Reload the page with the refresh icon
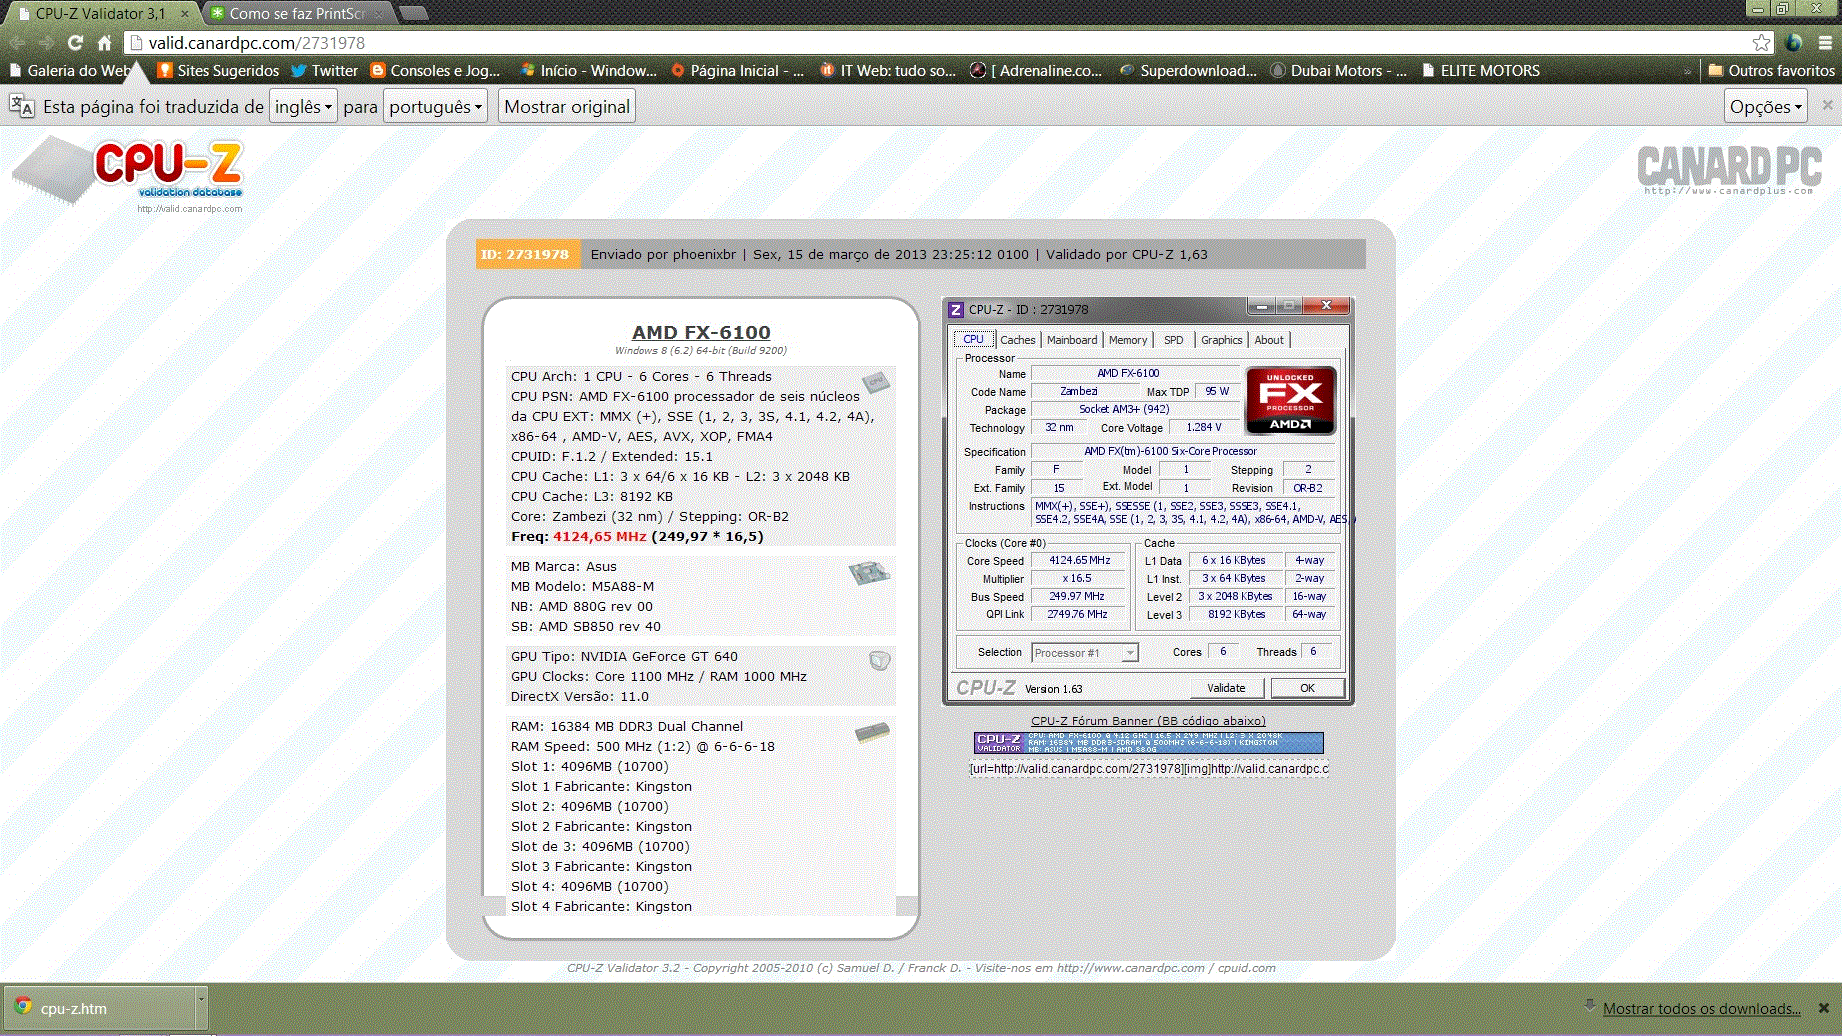 [x=75, y=42]
